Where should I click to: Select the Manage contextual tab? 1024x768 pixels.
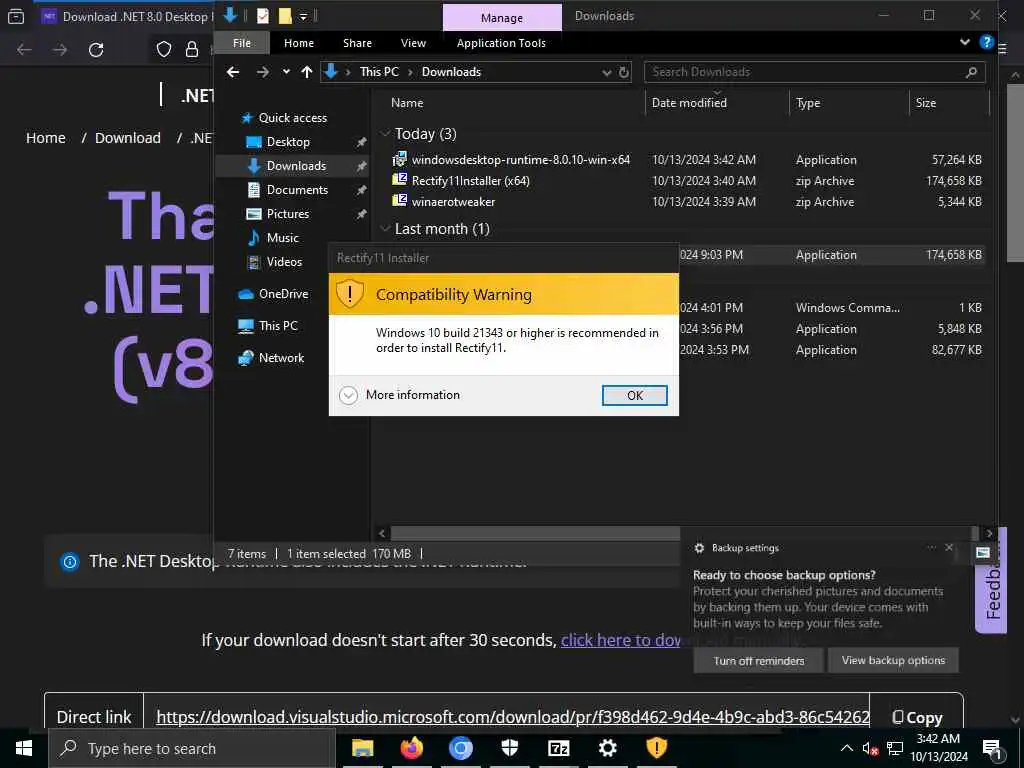502,18
